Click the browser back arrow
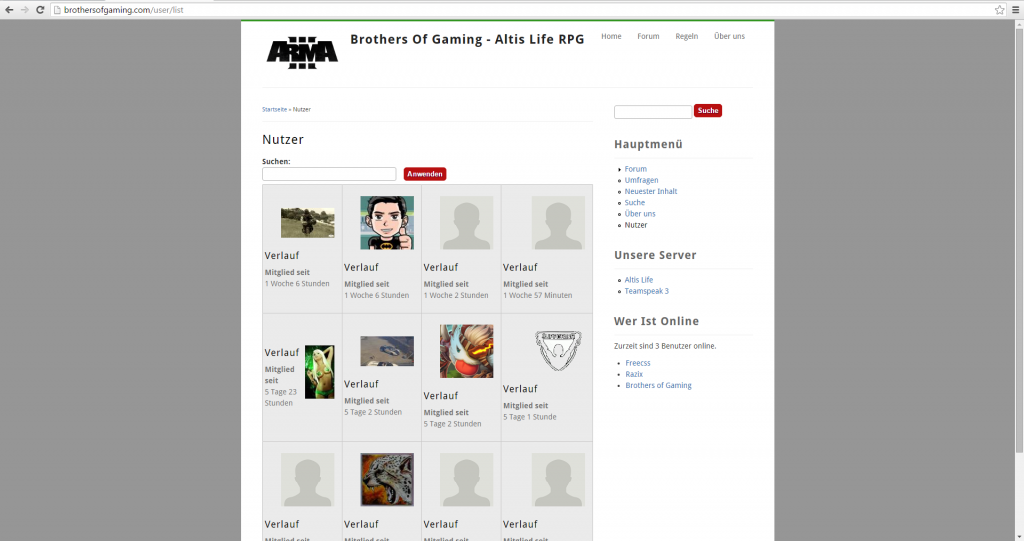The width and height of the screenshot is (1024, 541). point(9,9)
